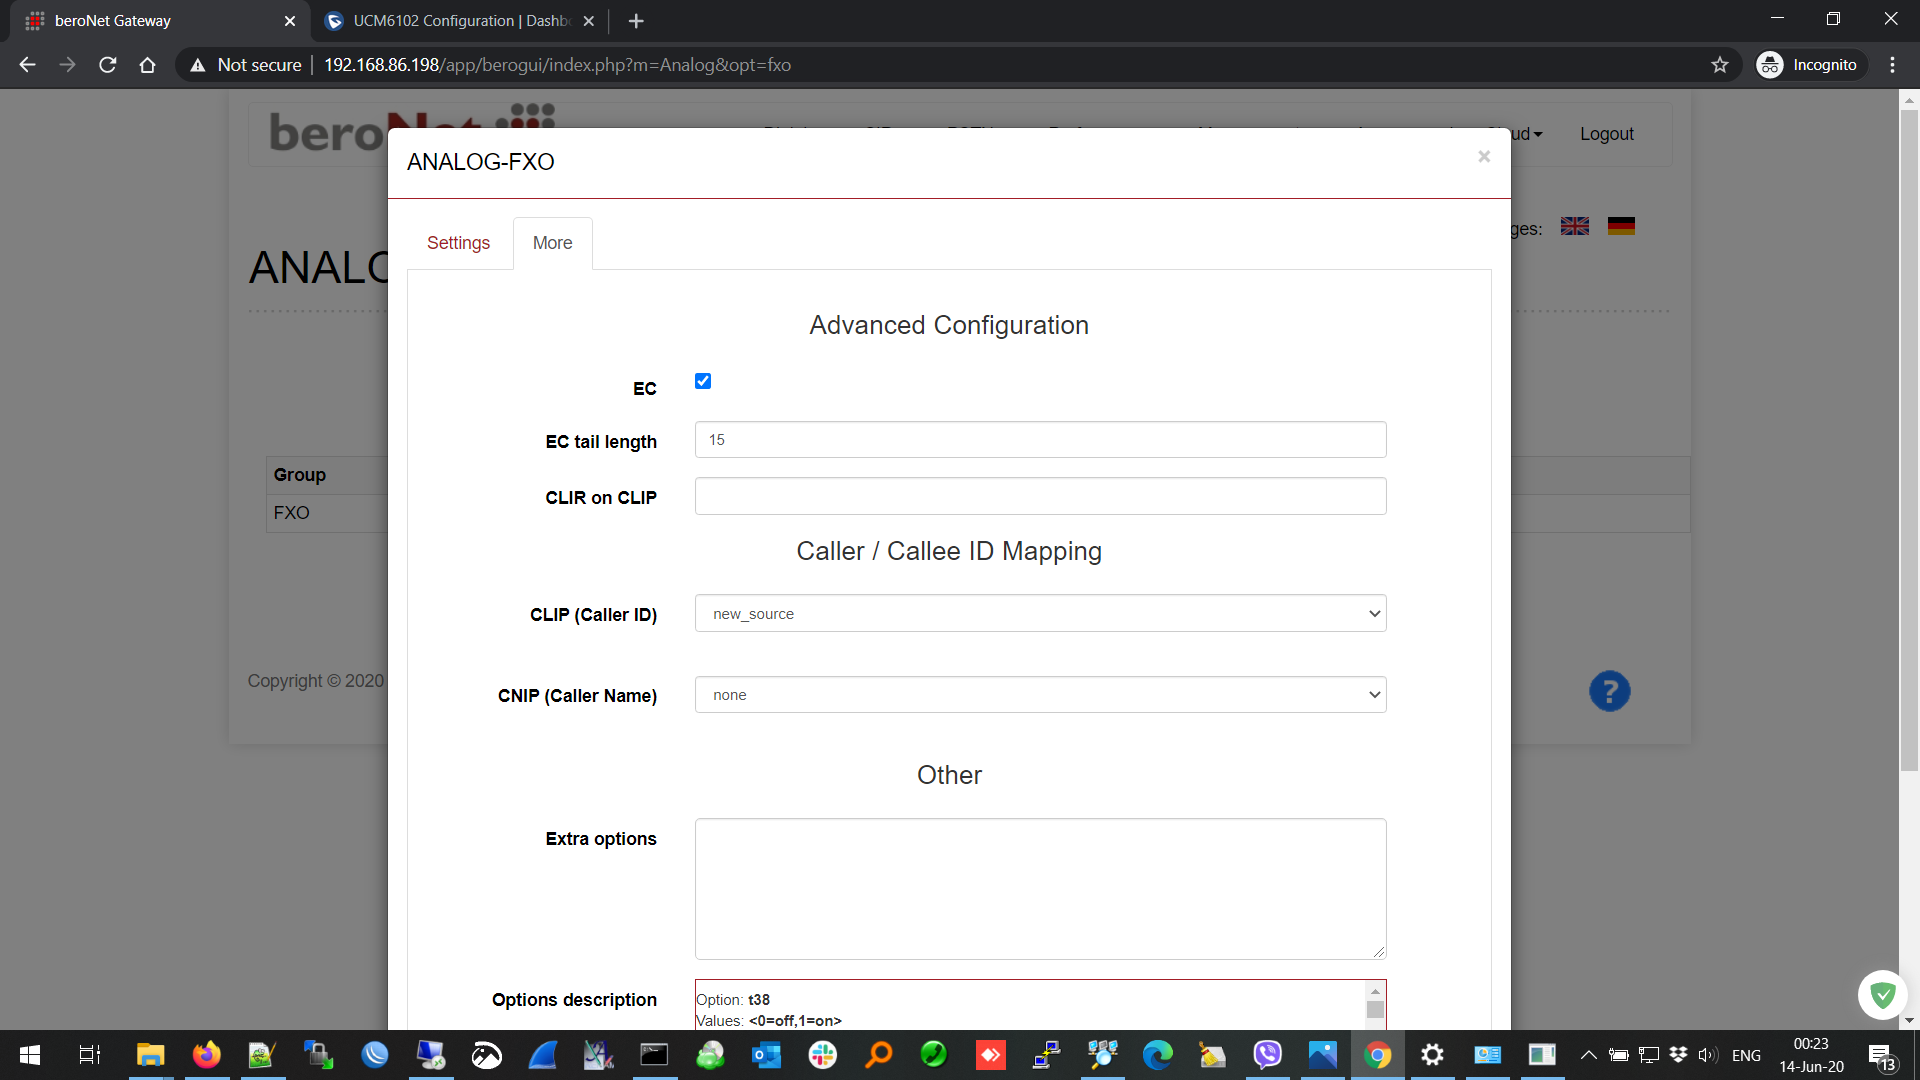Select the More tab
The height and width of the screenshot is (1080, 1920).
552,243
